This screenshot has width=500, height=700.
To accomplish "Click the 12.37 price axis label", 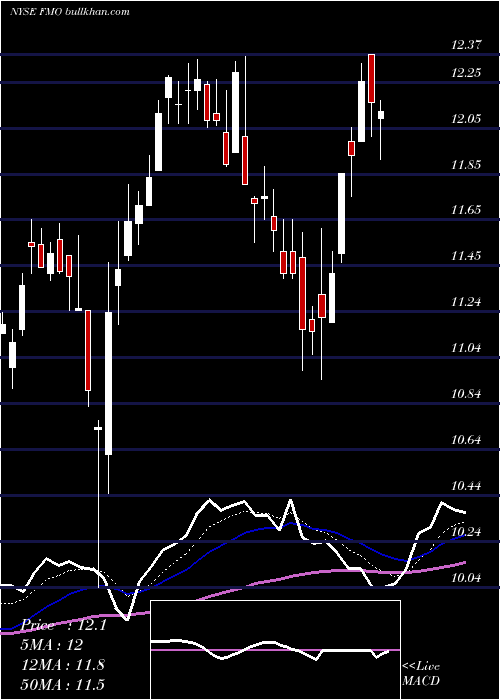I will click(x=466, y=45).
